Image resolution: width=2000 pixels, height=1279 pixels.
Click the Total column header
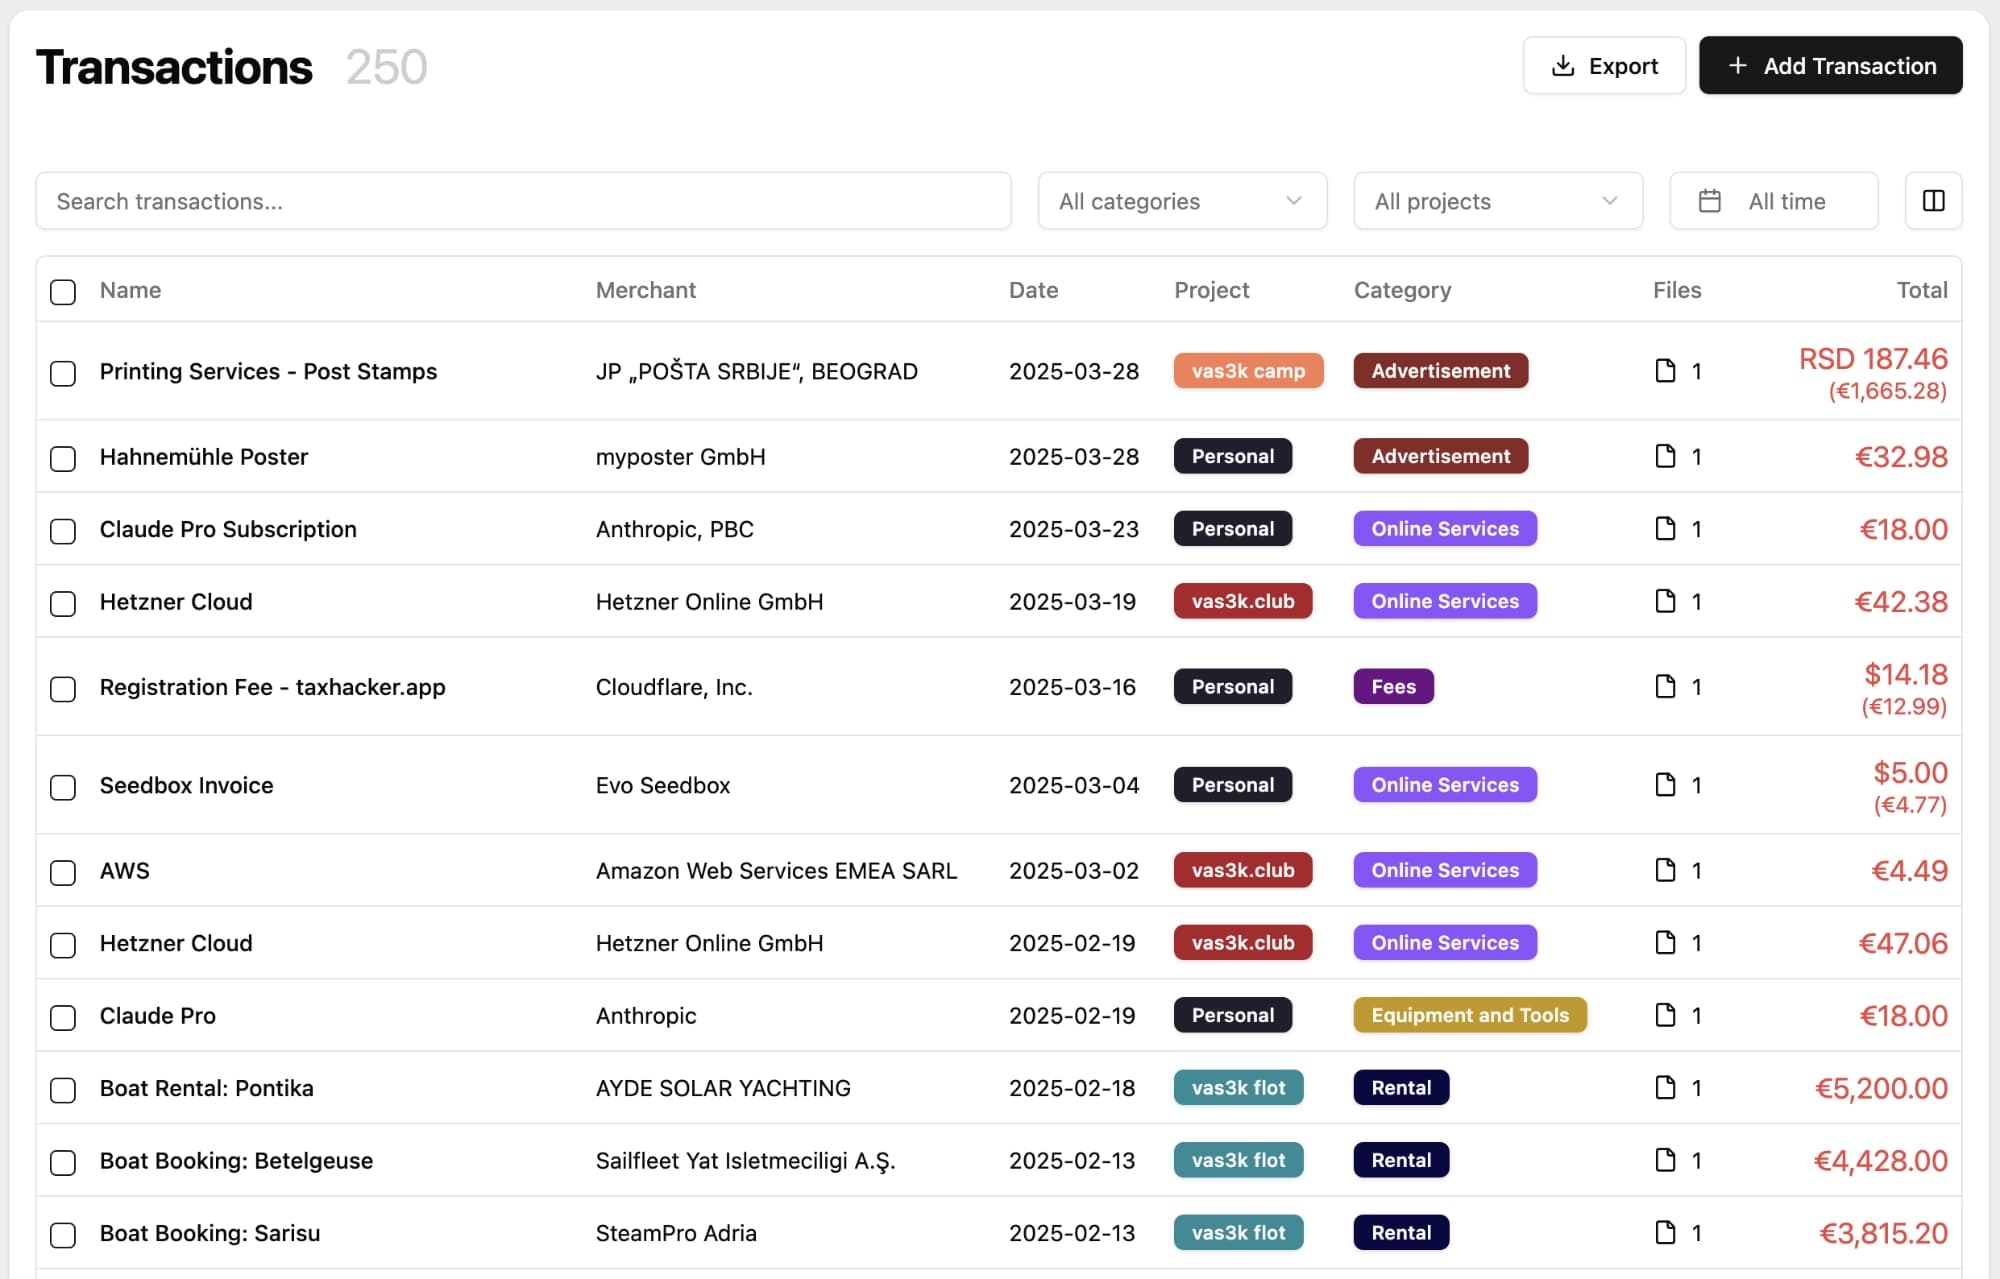point(1921,290)
